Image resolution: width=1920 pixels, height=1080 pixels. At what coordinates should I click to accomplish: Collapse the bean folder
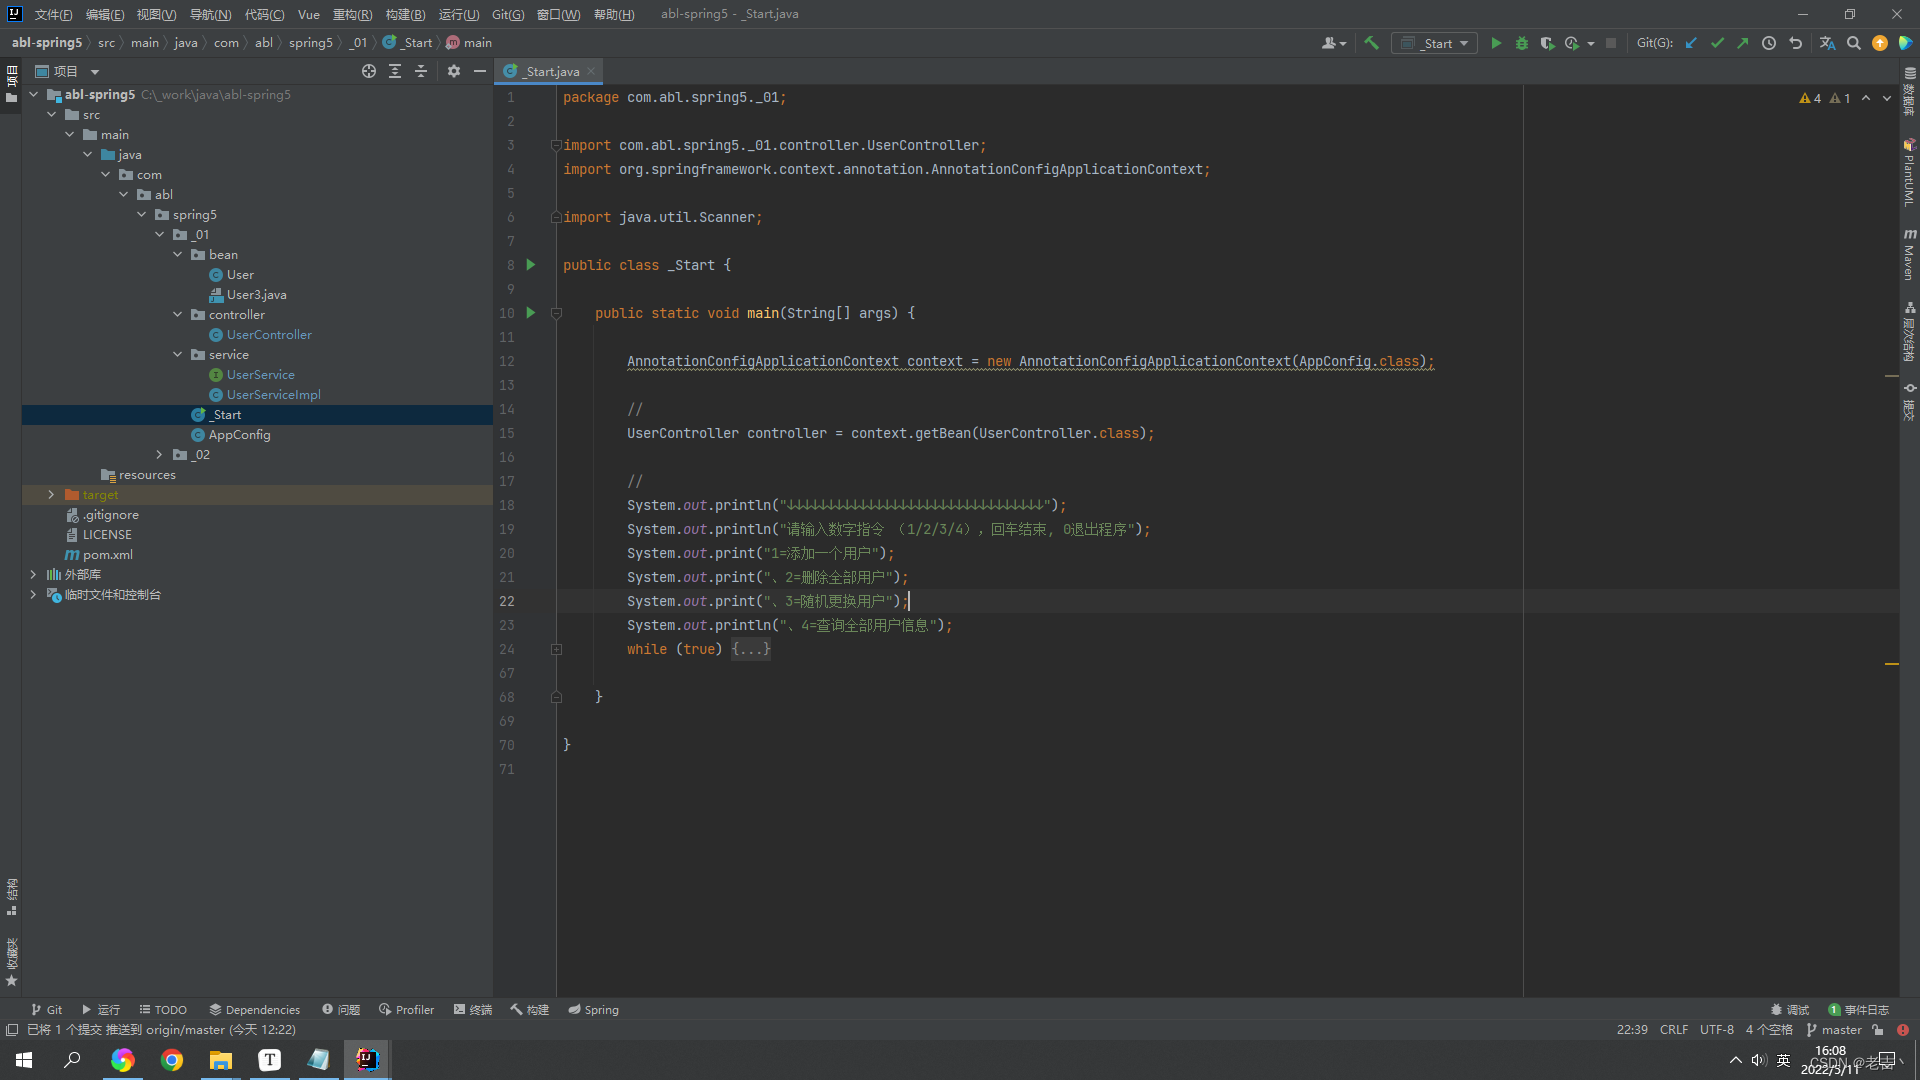[x=178, y=255]
